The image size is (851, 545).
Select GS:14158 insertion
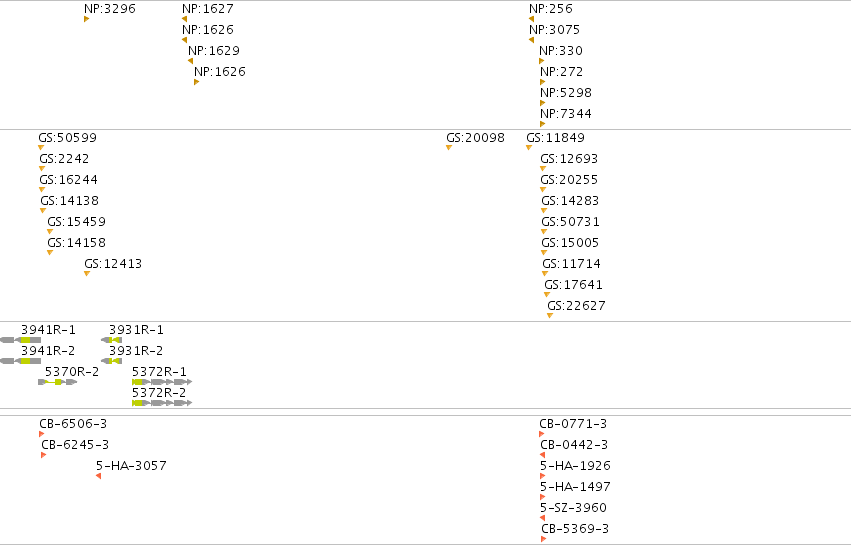pyautogui.click(x=77, y=243)
